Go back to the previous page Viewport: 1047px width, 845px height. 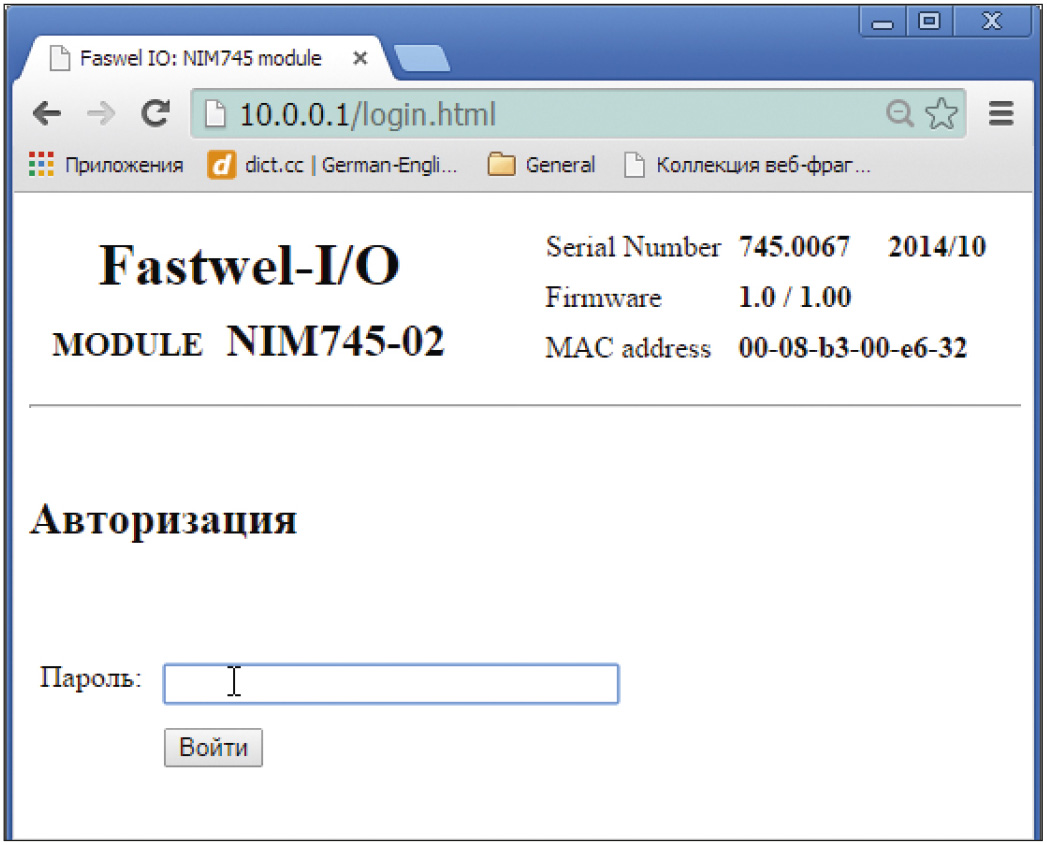pos(47,114)
